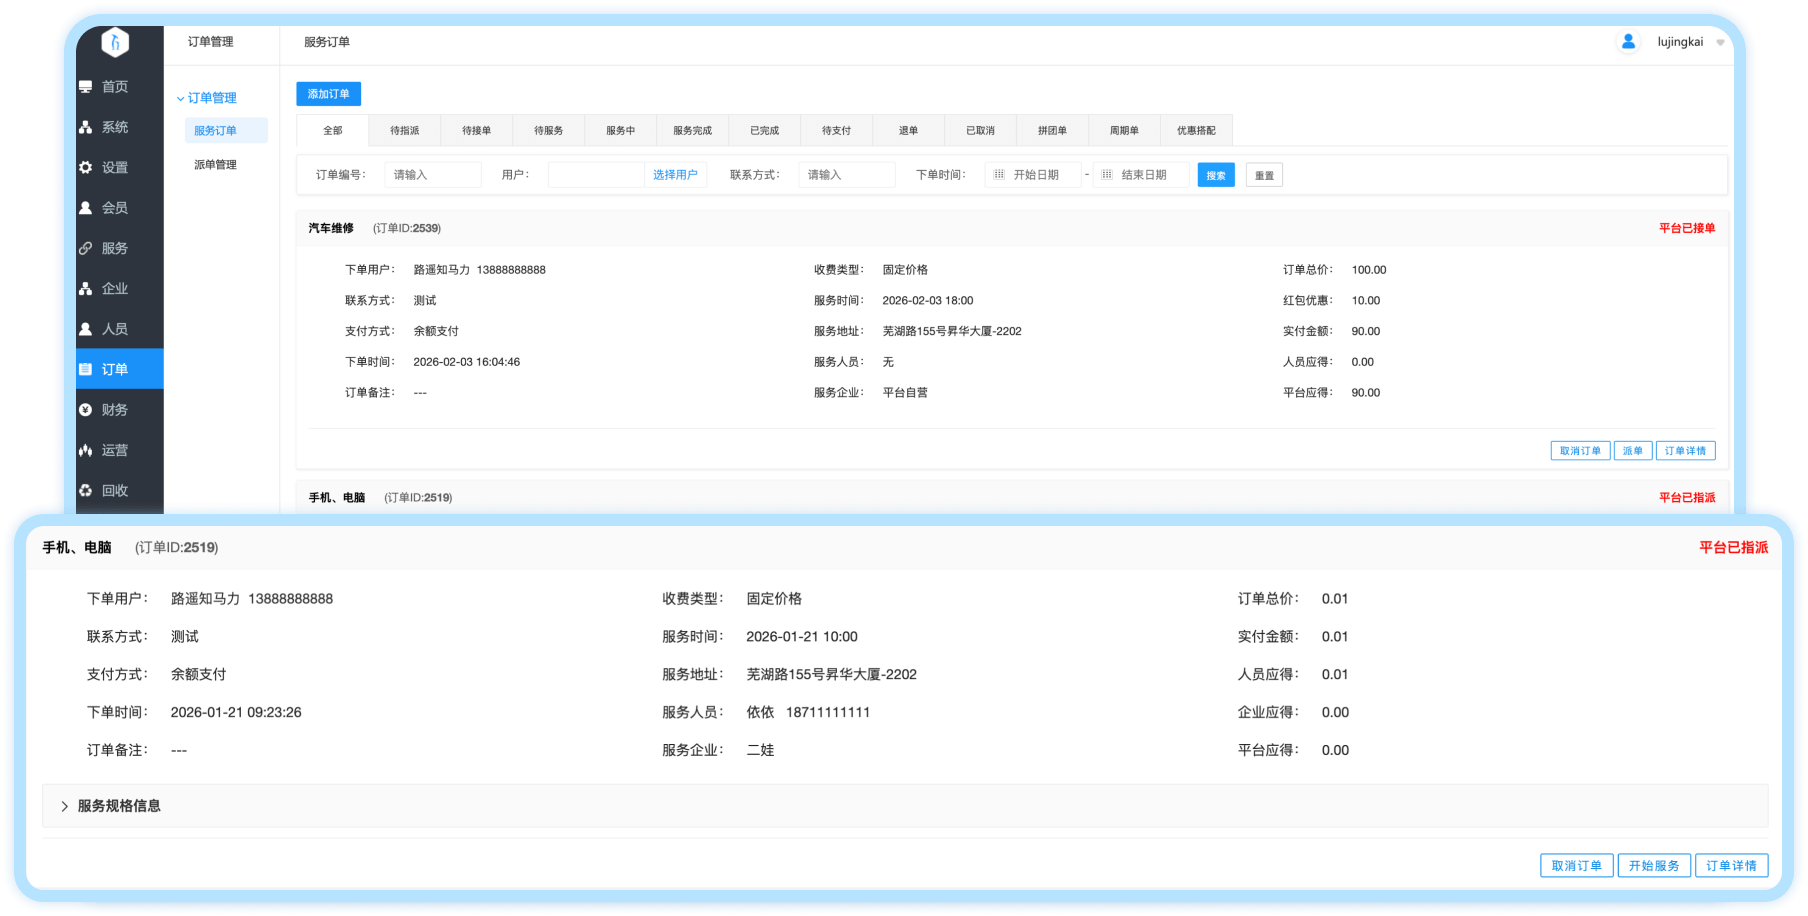Image resolution: width=1808 pixels, height=916 pixels.
Task: Open the lujingkai account dropdown arrow
Action: coord(1720,43)
